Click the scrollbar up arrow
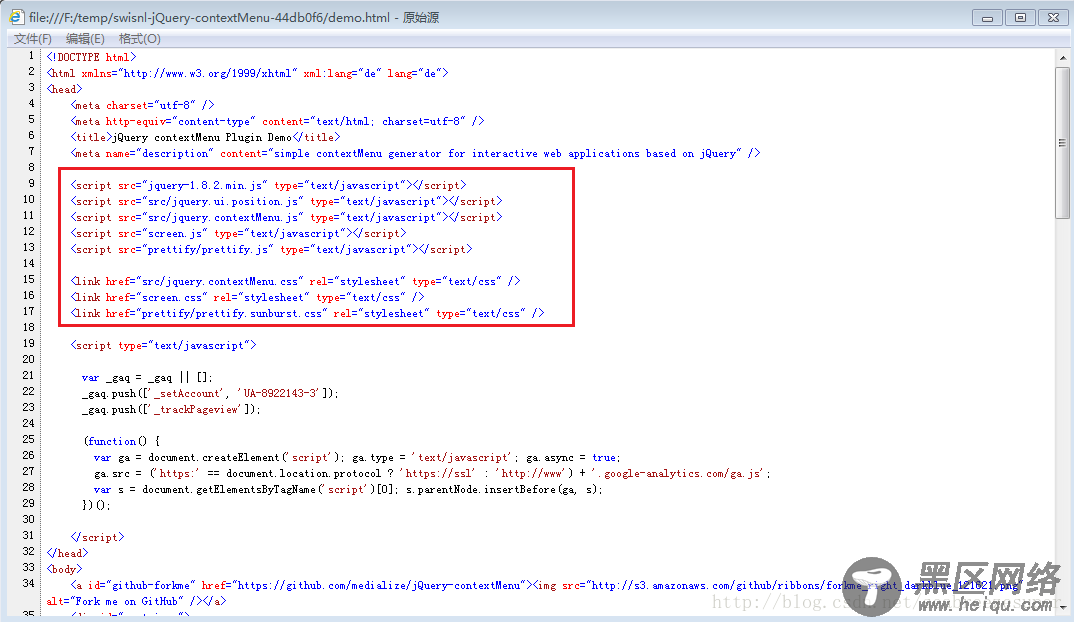Viewport: 1074px width, 622px height. (x=1062, y=58)
